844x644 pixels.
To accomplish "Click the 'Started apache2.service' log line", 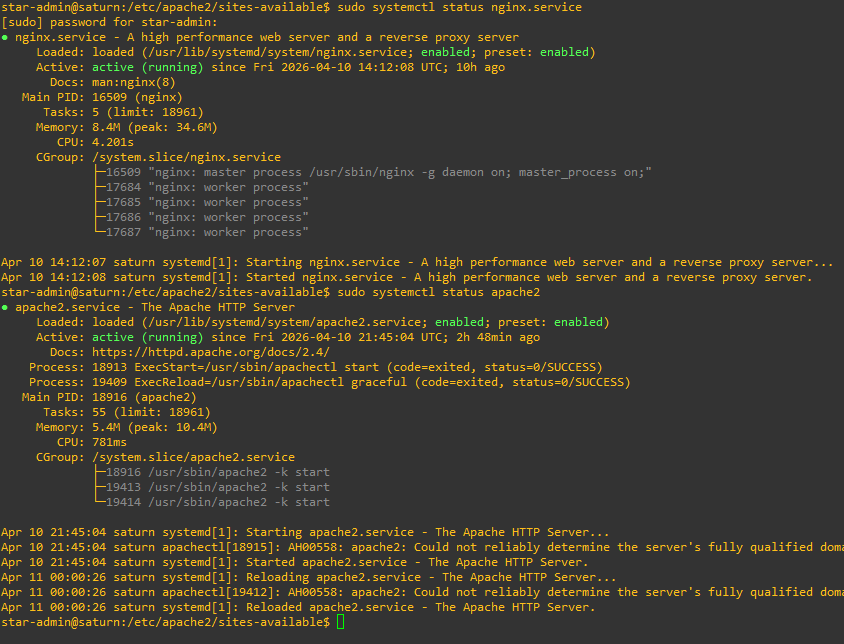I will coord(294,563).
